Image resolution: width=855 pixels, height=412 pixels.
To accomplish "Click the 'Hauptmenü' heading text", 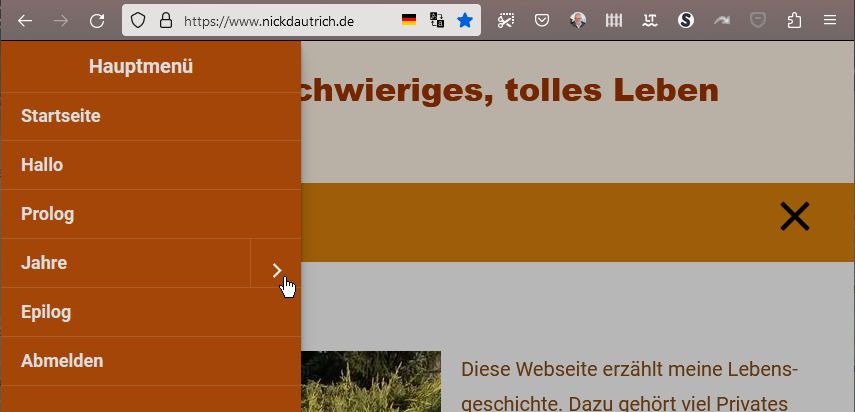I will [x=141, y=67].
